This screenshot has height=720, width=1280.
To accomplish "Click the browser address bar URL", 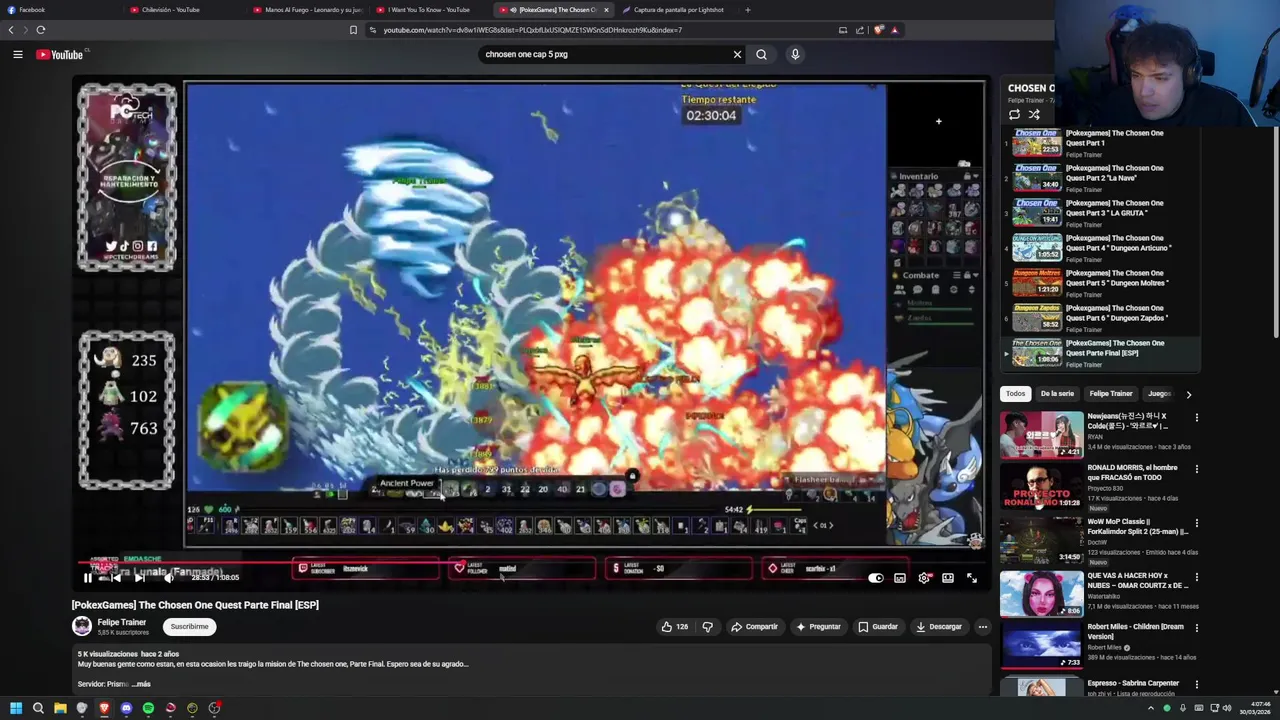I will click(532, 30).
